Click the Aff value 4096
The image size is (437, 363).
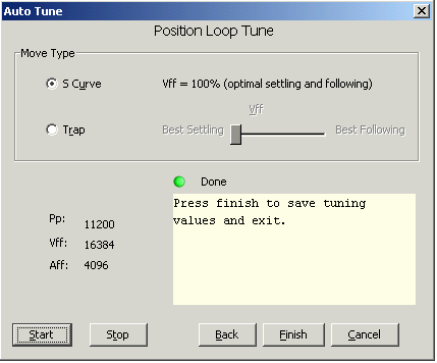(x=96, y=265)
